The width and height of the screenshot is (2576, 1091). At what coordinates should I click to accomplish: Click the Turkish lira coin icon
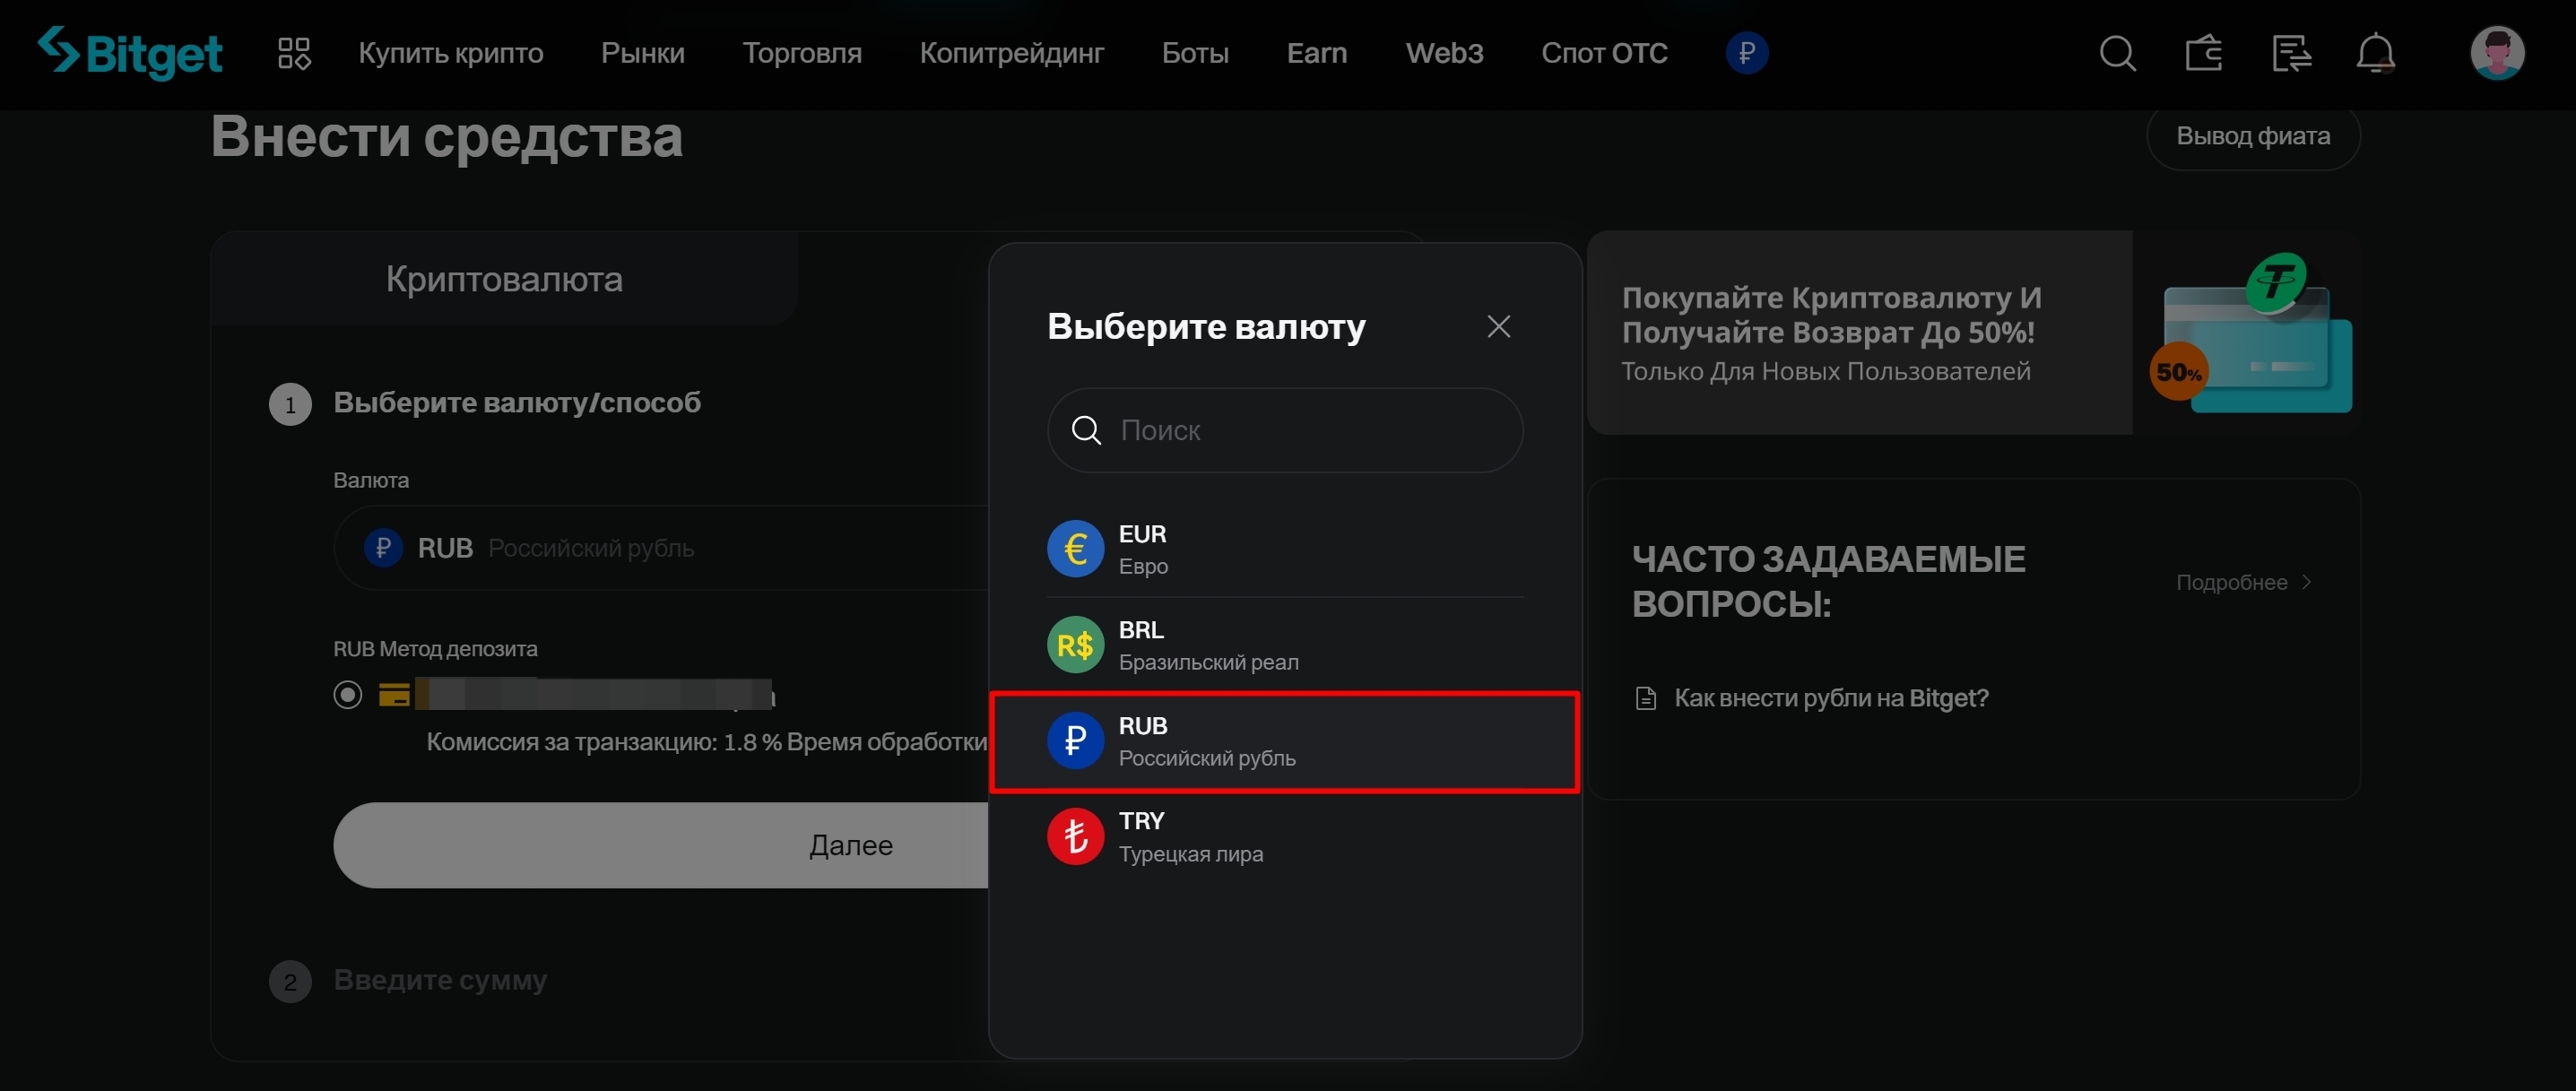pos(1075,836)
